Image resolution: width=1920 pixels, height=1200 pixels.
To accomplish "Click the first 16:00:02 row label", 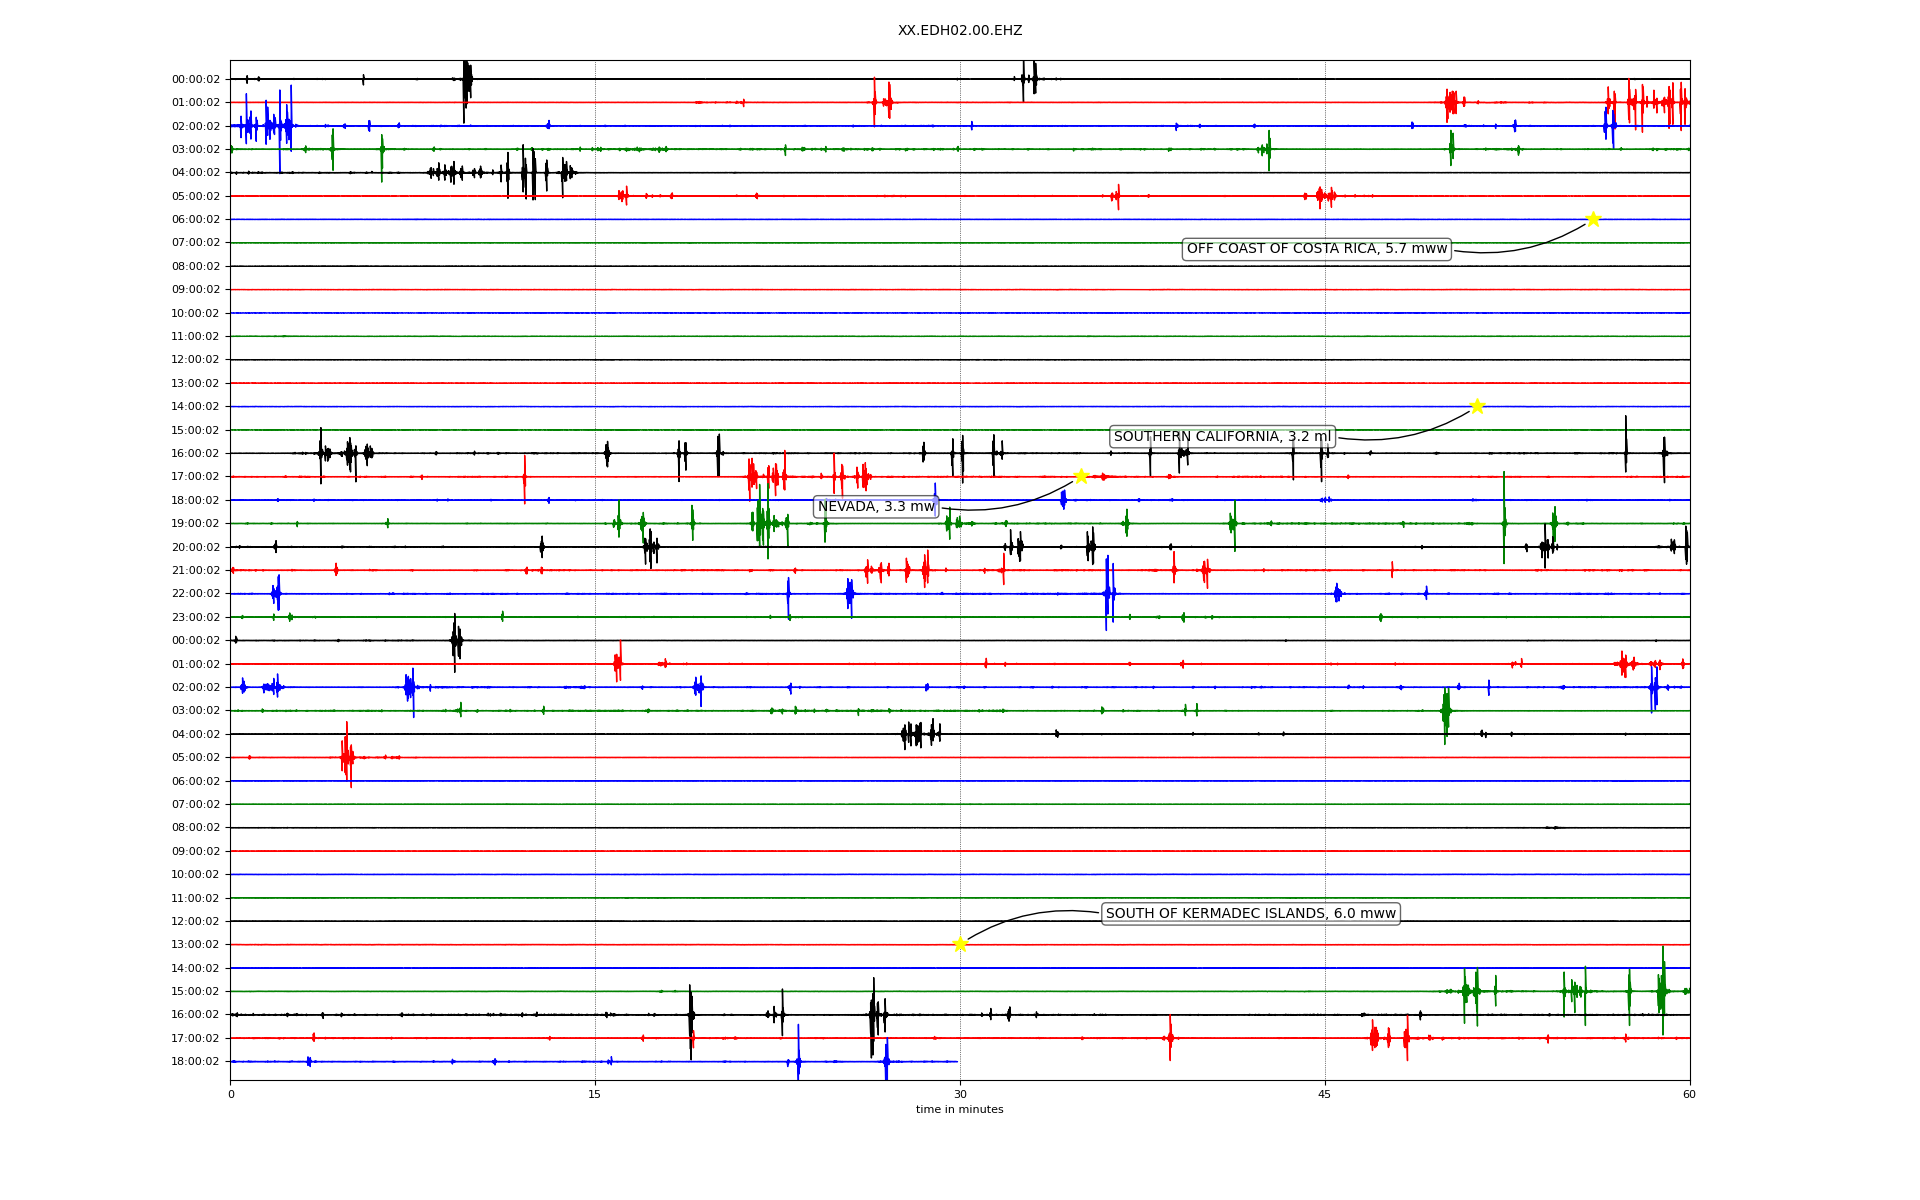I will pyautogui.click(x=195, y=453).
